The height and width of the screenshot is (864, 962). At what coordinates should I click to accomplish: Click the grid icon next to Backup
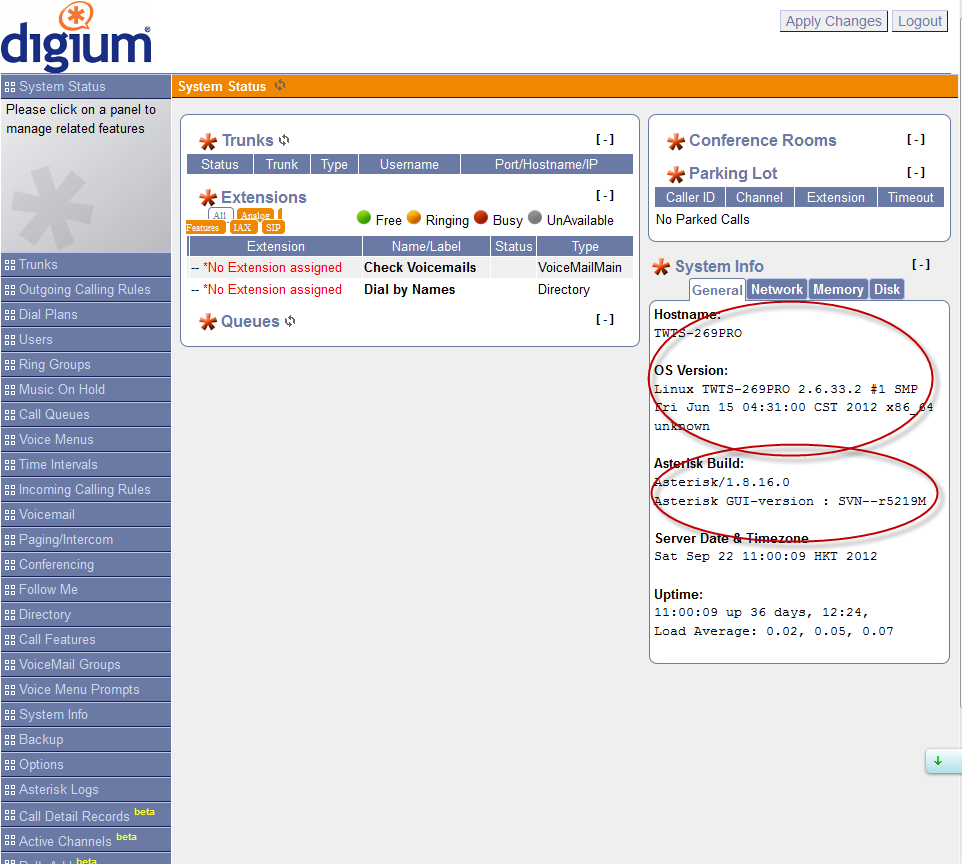(10, 740)
